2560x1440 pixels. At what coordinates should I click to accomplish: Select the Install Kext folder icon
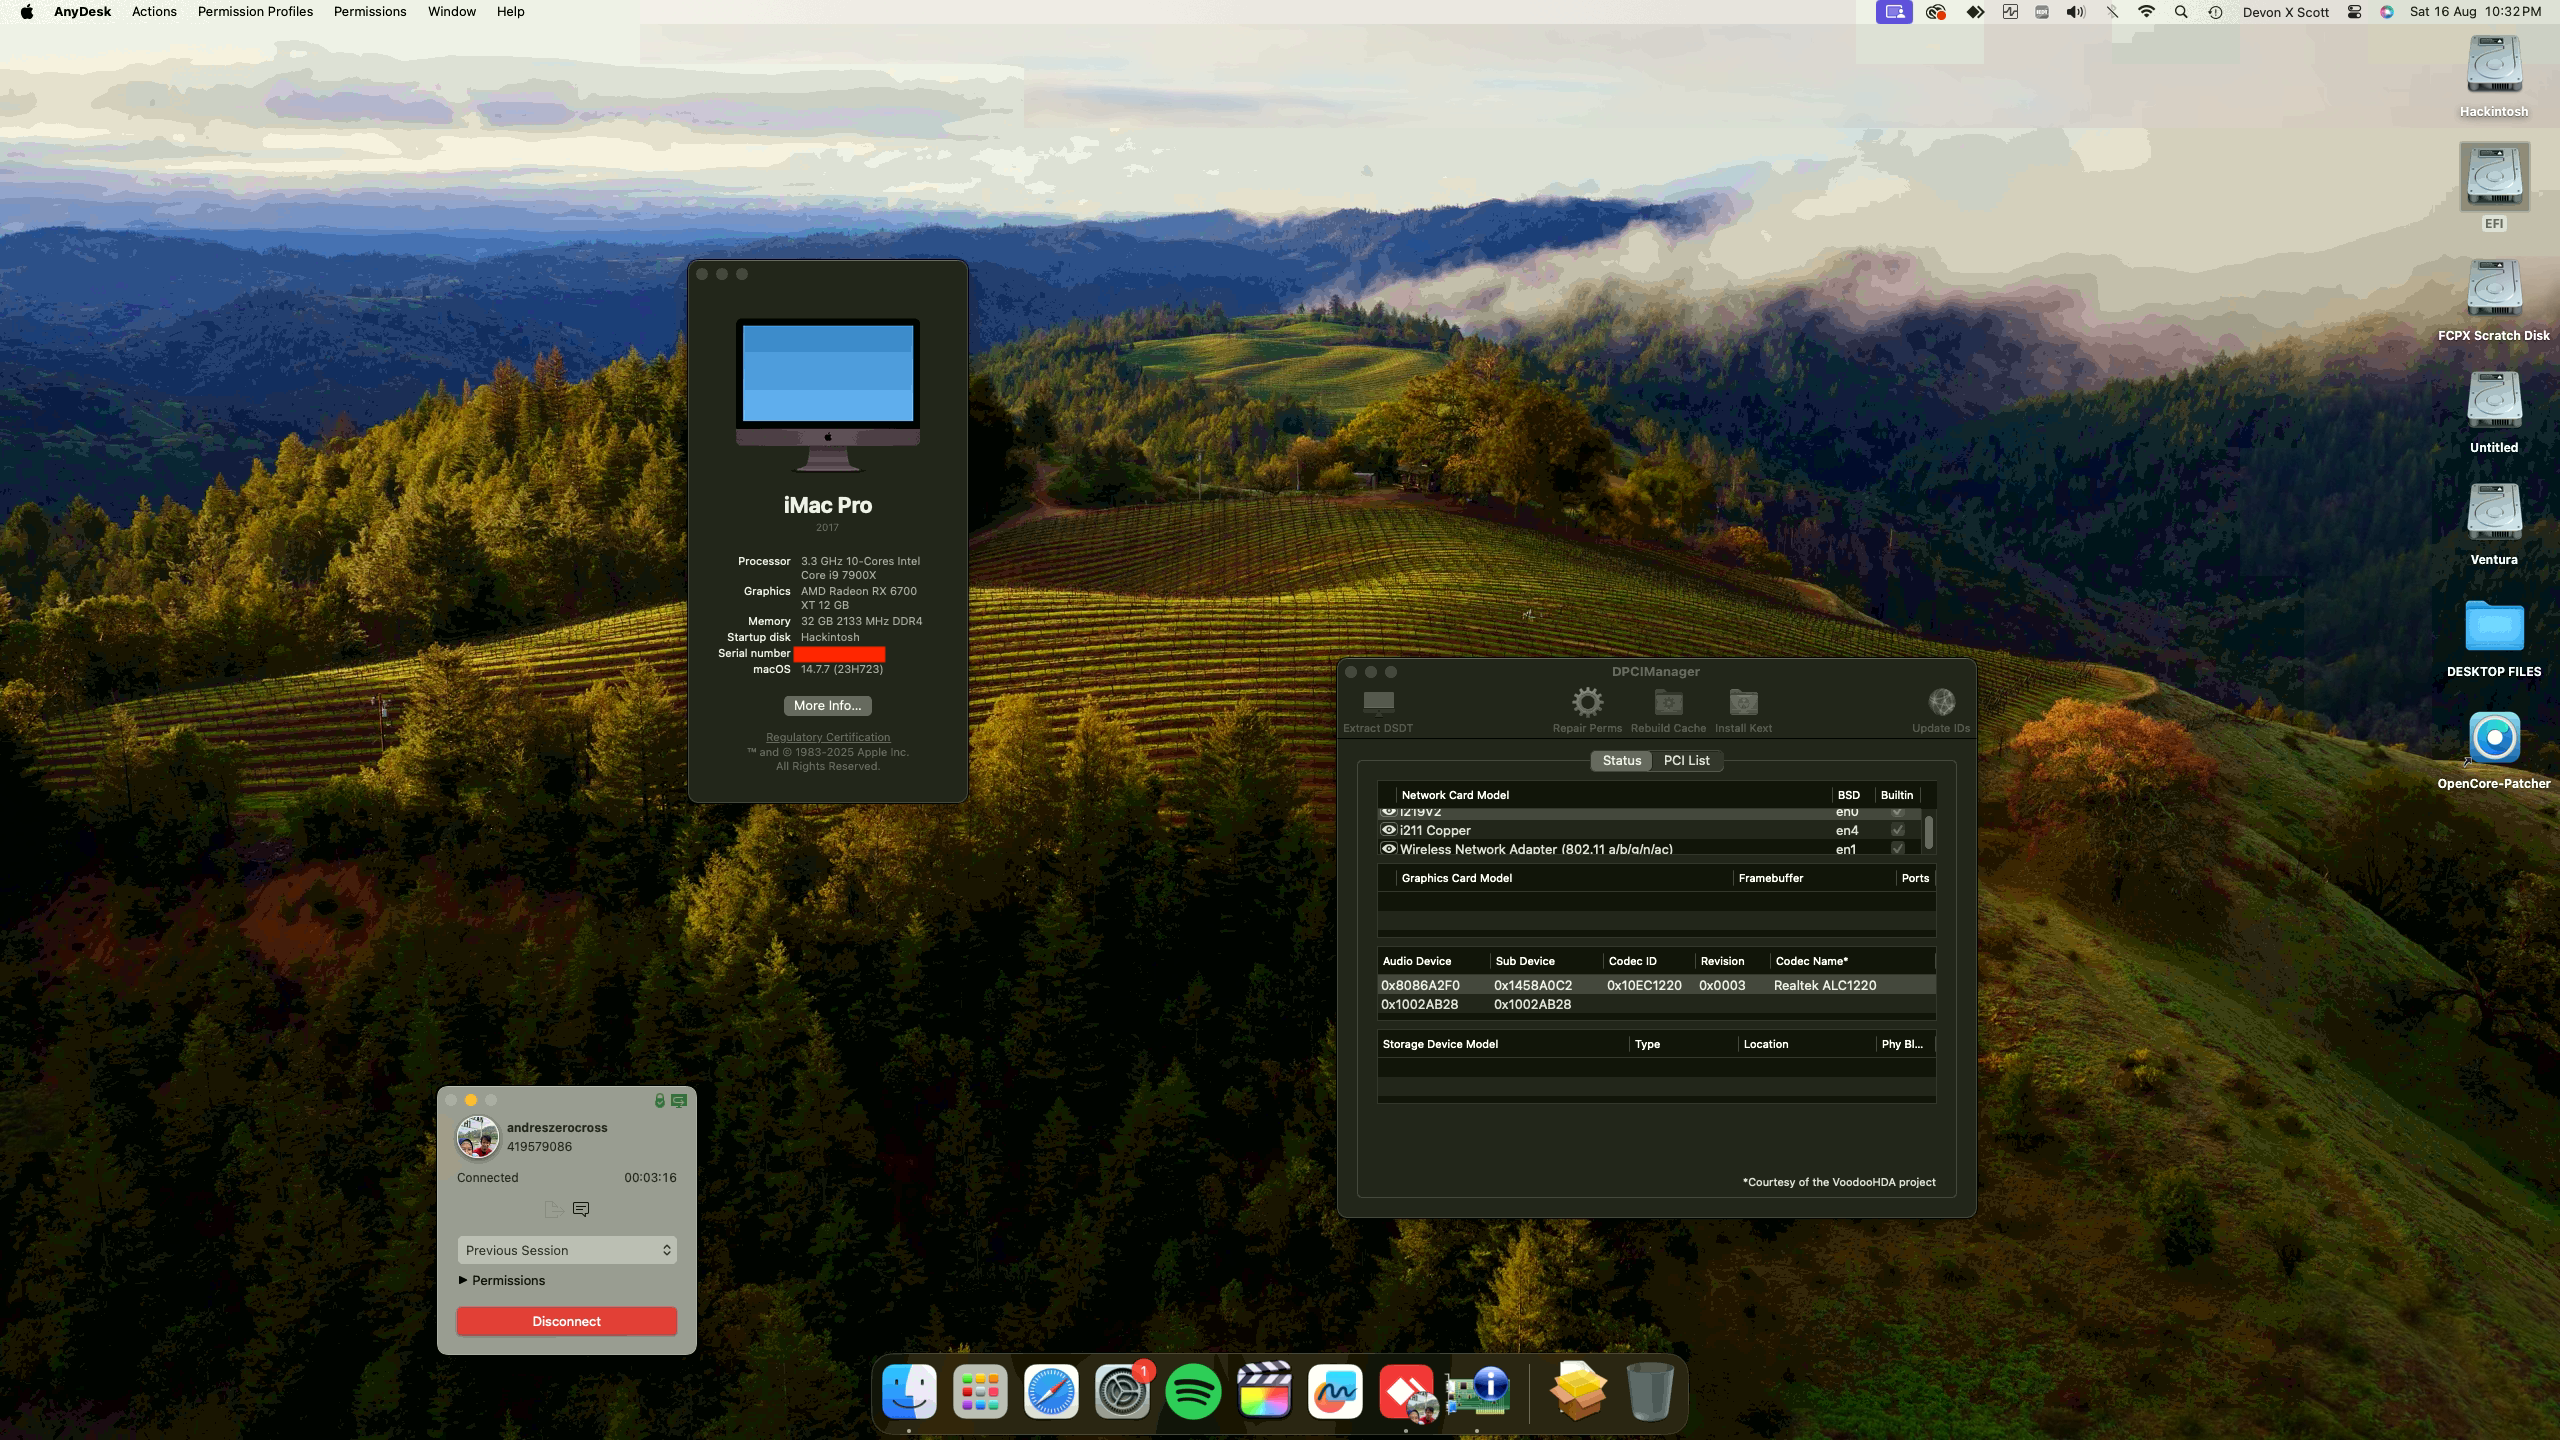[x=1742, y=703]
